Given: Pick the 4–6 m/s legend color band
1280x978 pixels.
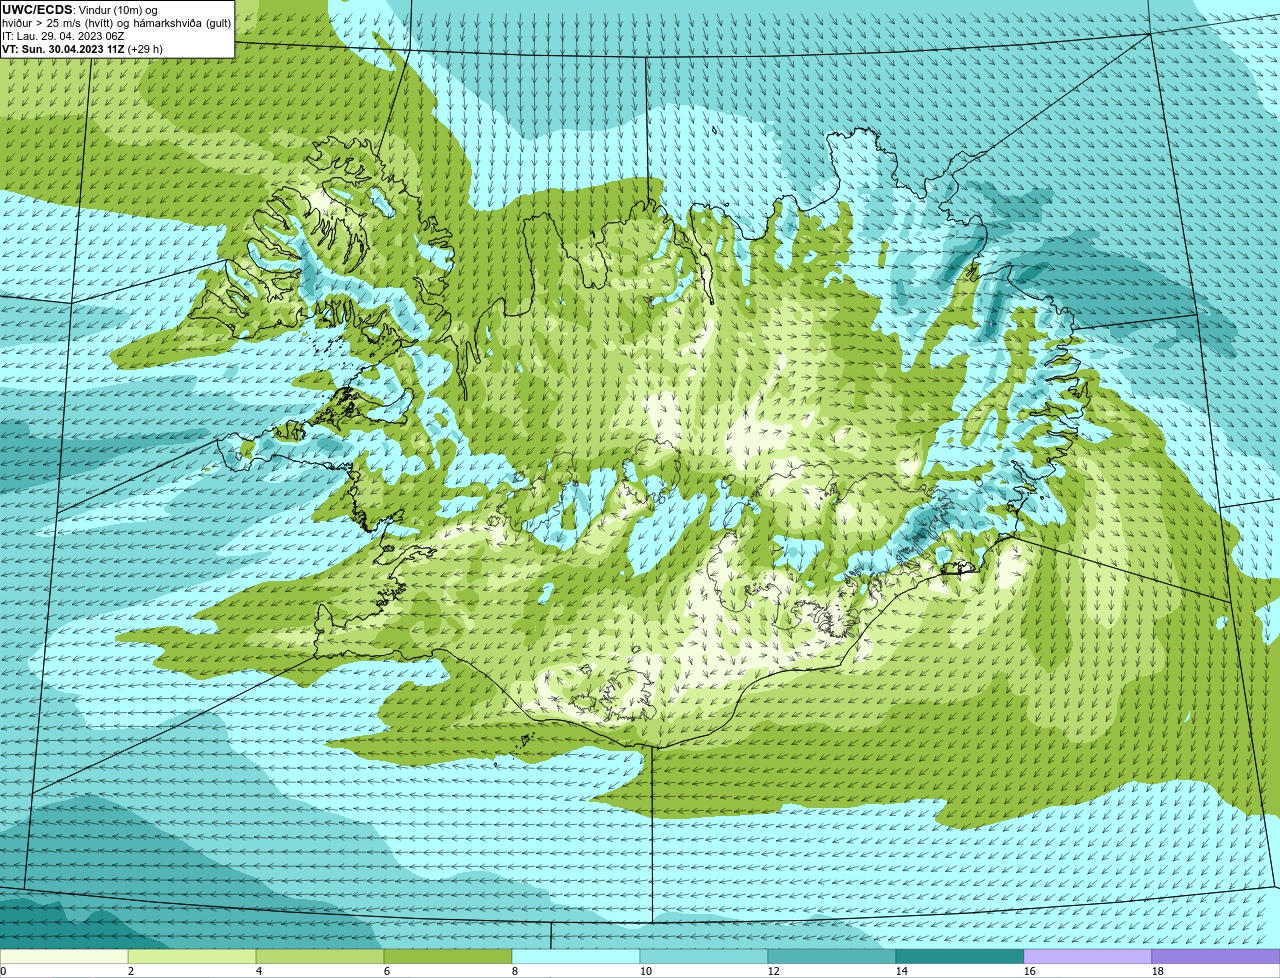Looking at the screenshot, I should (x=320, y=957).
